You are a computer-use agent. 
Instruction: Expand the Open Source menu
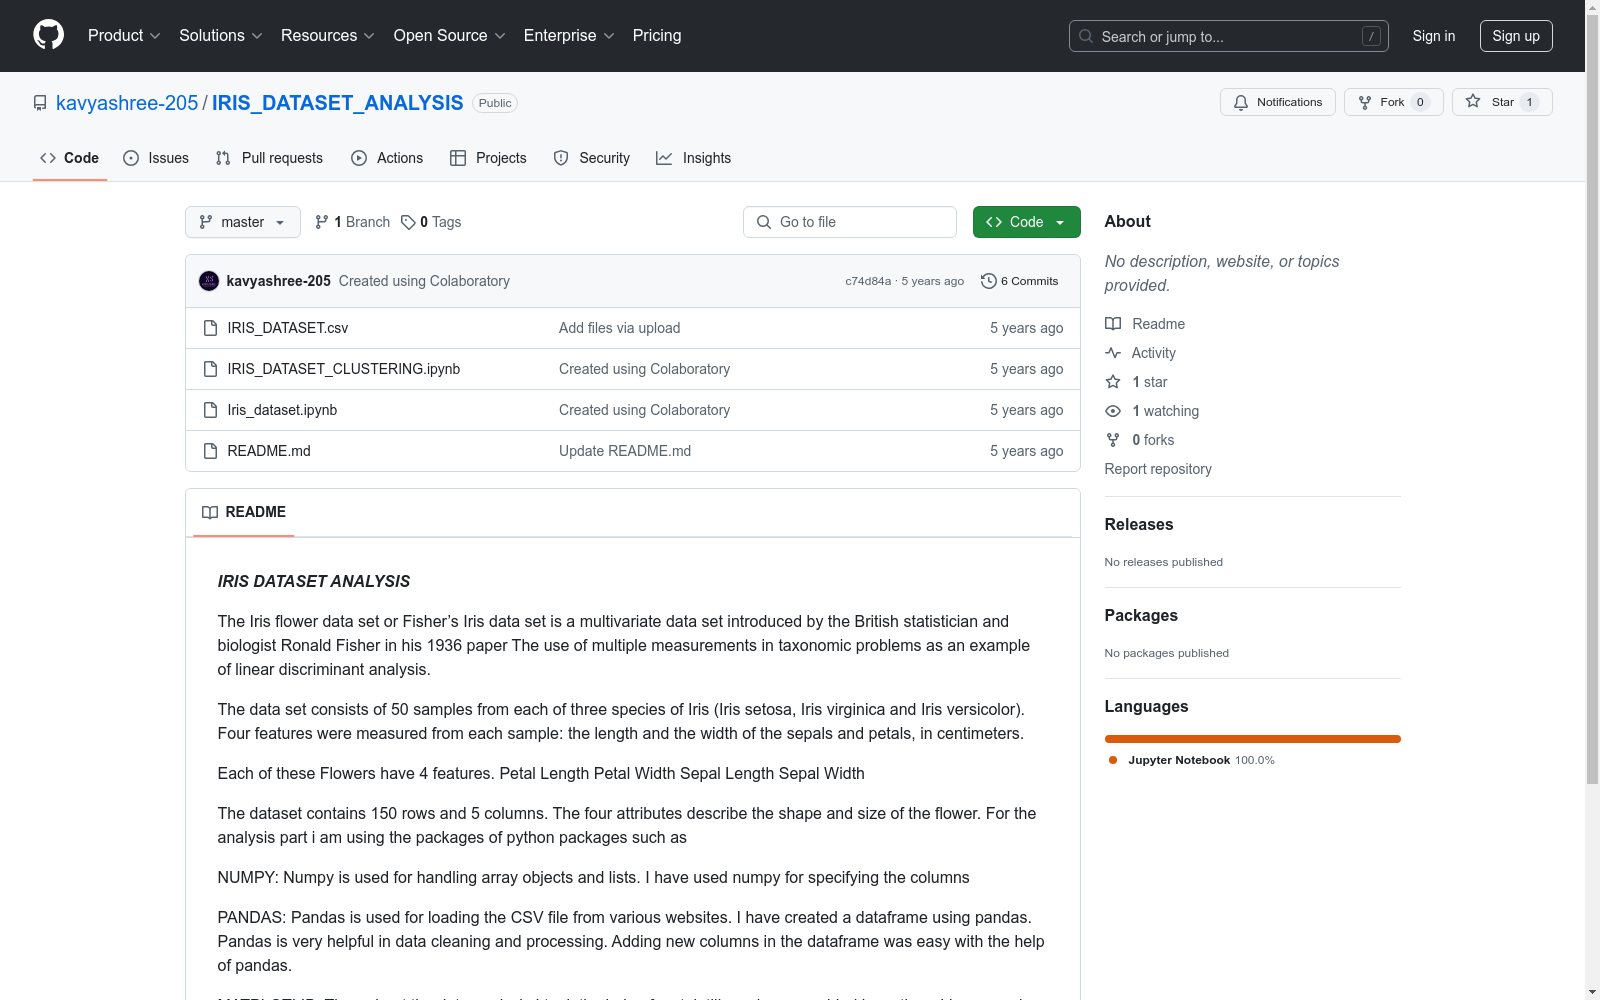pyautogui.click(x=450, y=36)
